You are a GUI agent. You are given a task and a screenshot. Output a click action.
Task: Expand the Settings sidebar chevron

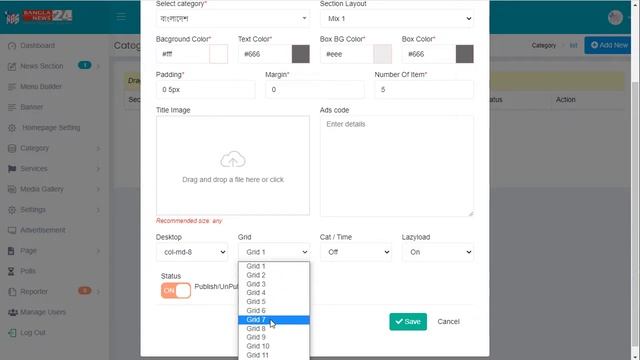click(x=98, y=210)
